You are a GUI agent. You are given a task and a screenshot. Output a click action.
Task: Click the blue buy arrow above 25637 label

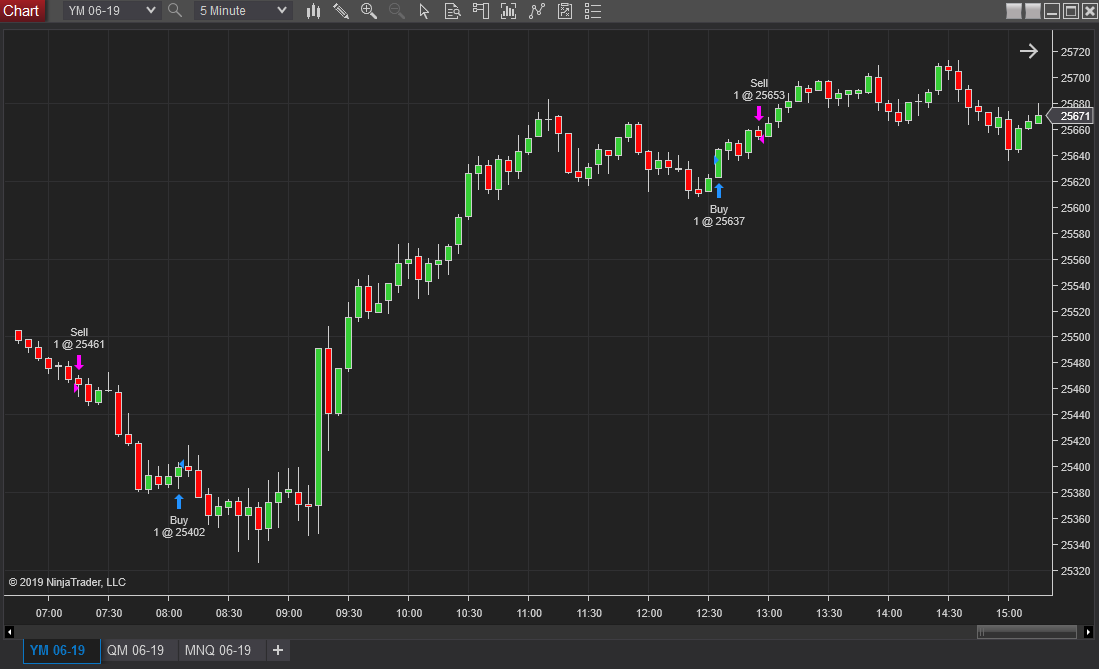pyautogui.click(x=718, y=190)
